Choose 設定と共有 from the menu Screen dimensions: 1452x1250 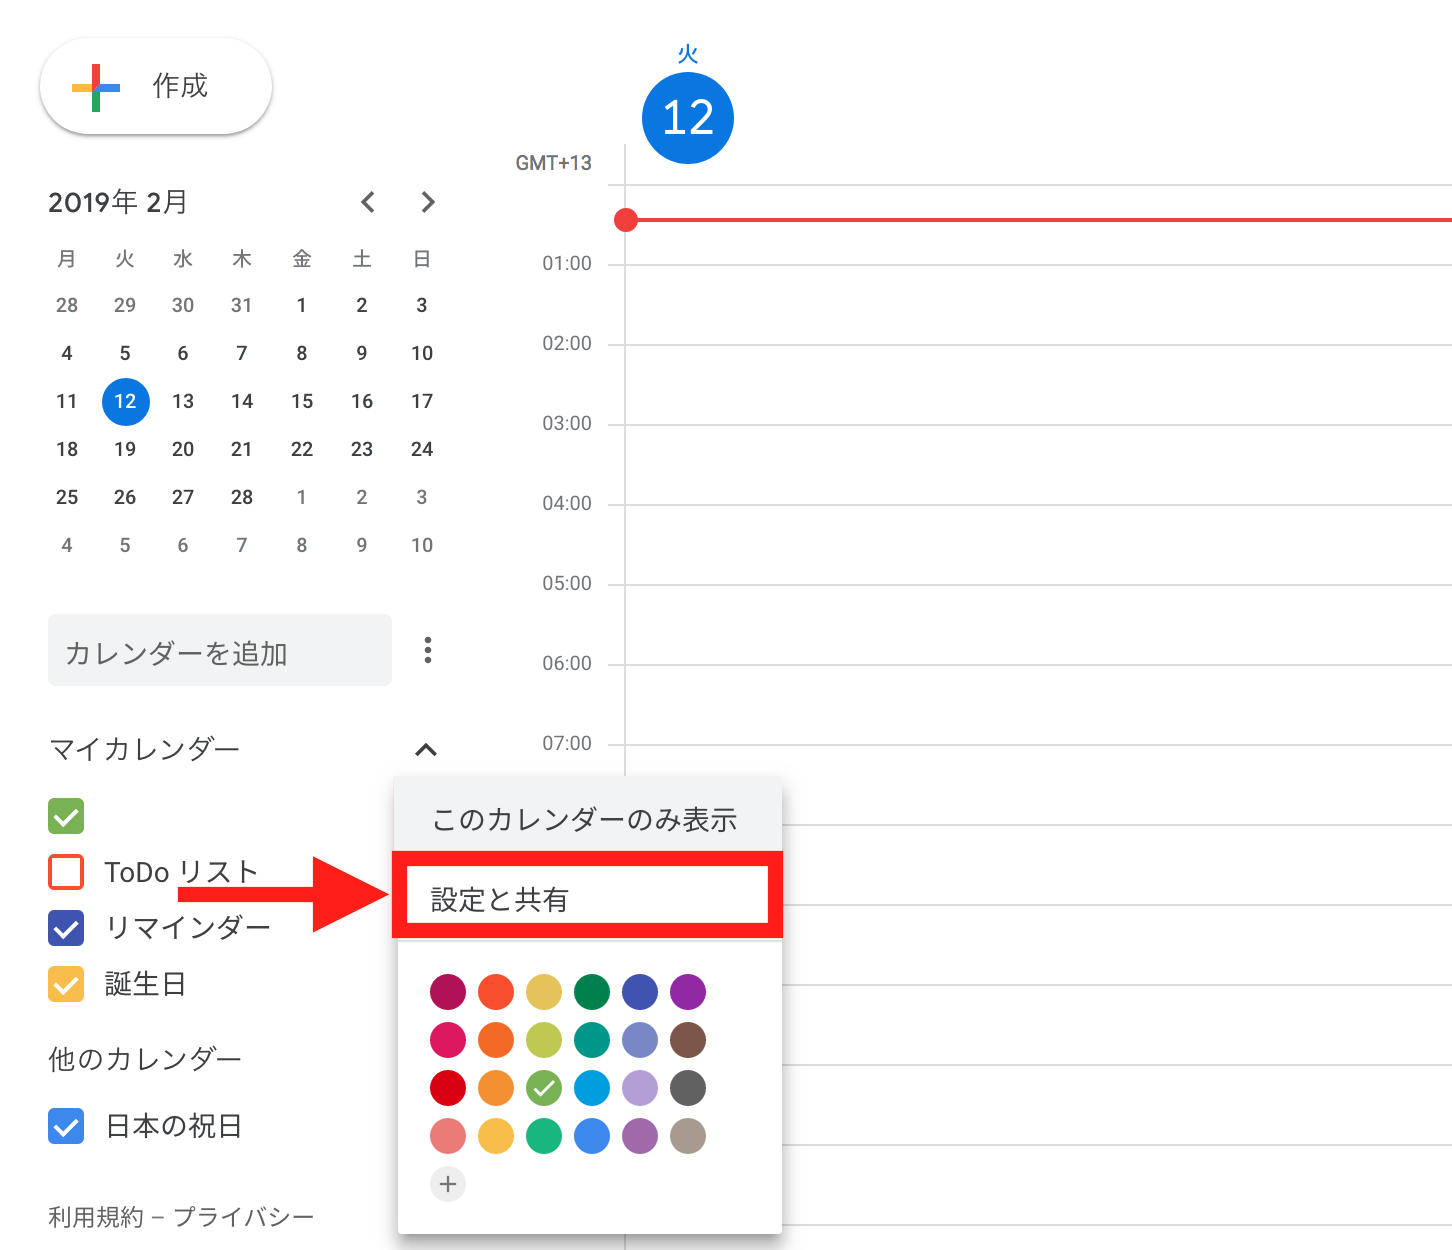coord(585,895)
